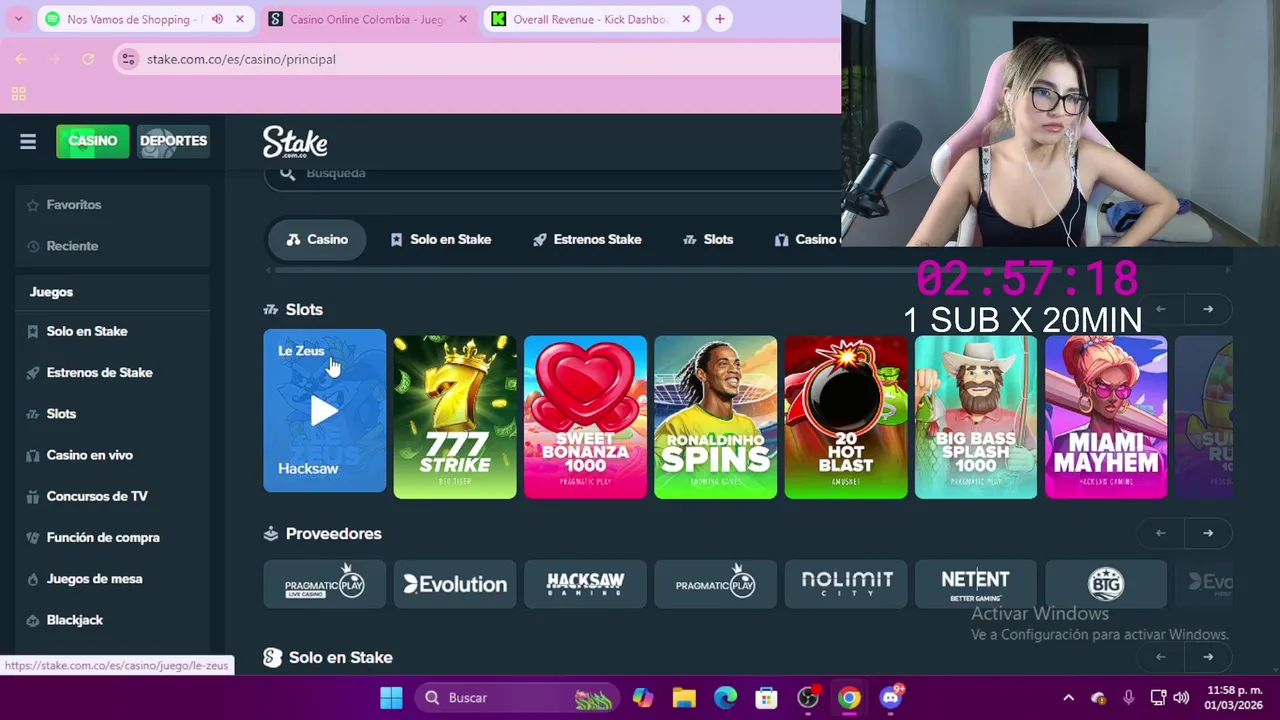The height and width of the screenshot is (720, 1280).
Task: Select the Casino category tab
Action: (317, 240)
